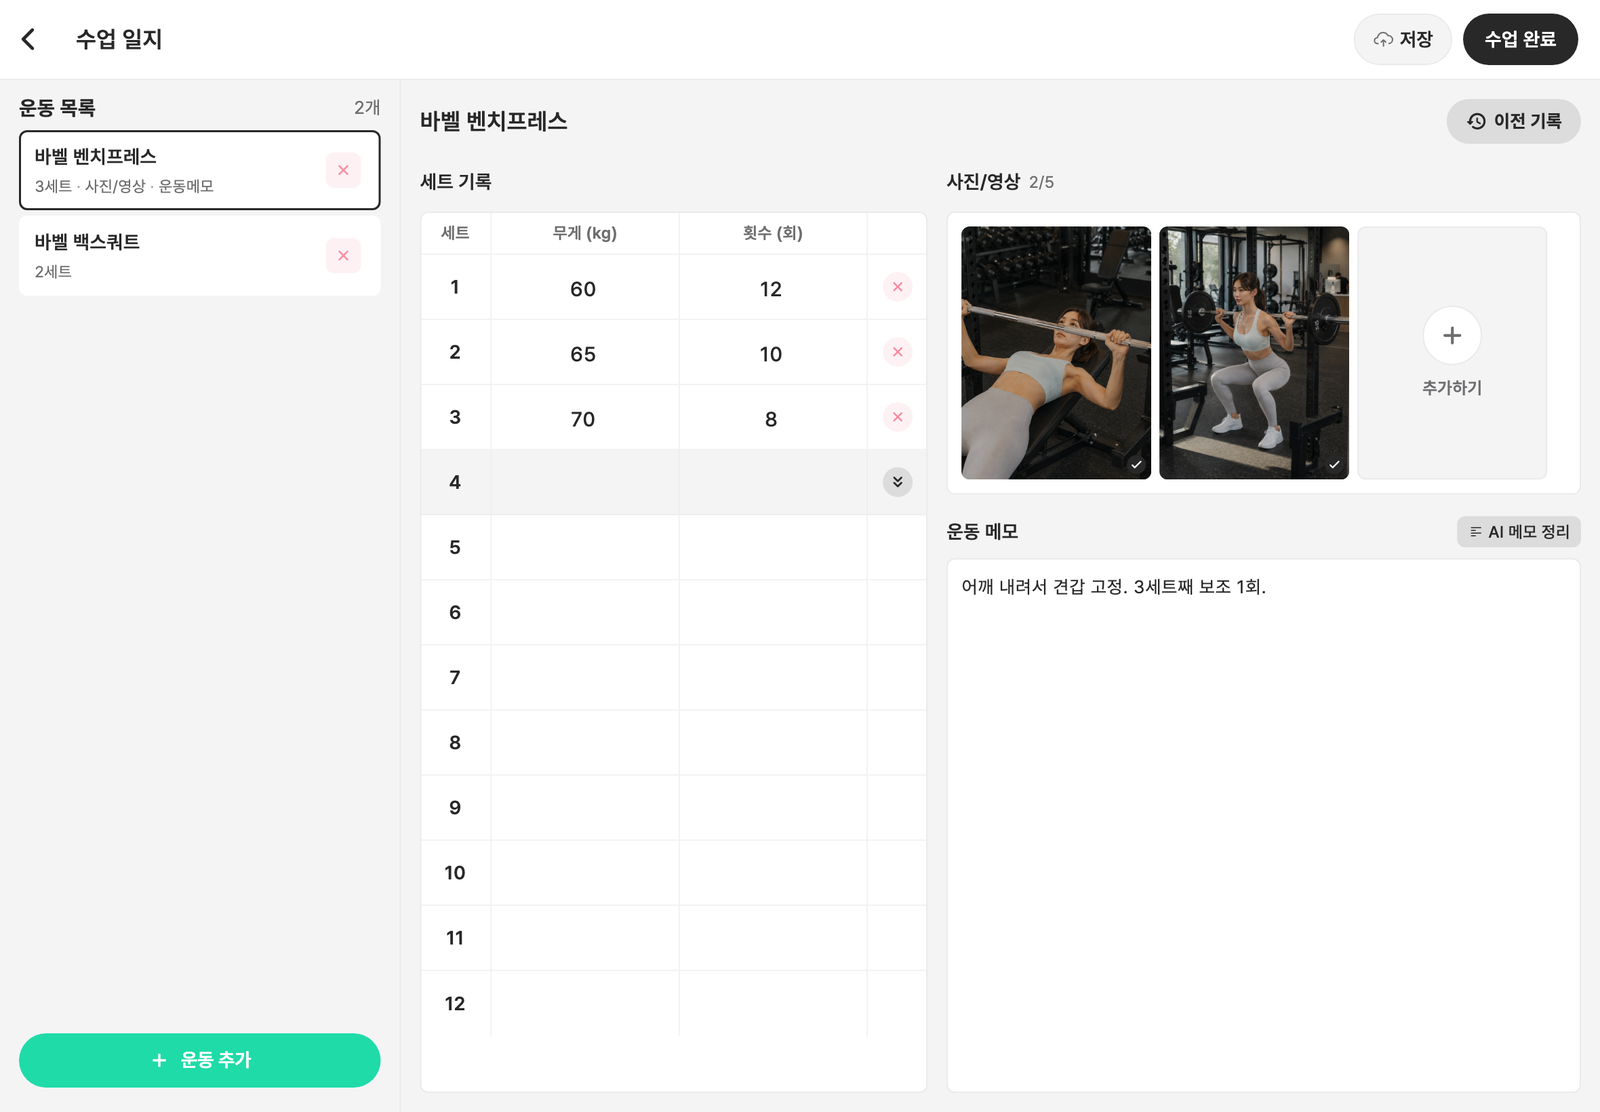Add a photo via 추가하기 plus
Viewport: 1600px width, 1112px height.
tap(1452, 353)
